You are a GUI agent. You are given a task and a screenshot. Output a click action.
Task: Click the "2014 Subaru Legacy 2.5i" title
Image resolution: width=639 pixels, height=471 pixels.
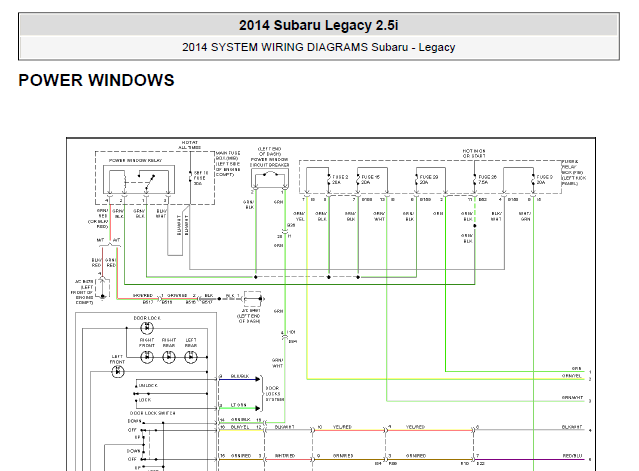click(319, 26)
